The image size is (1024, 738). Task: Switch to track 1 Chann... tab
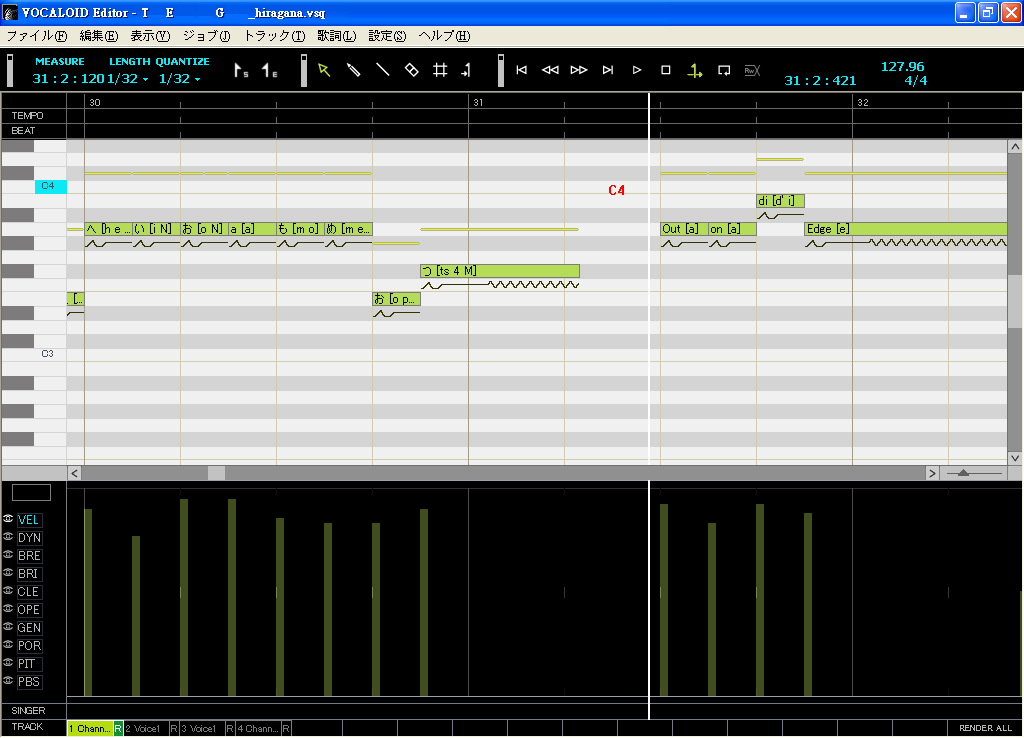pyautogui.click(x=90, y=728)
